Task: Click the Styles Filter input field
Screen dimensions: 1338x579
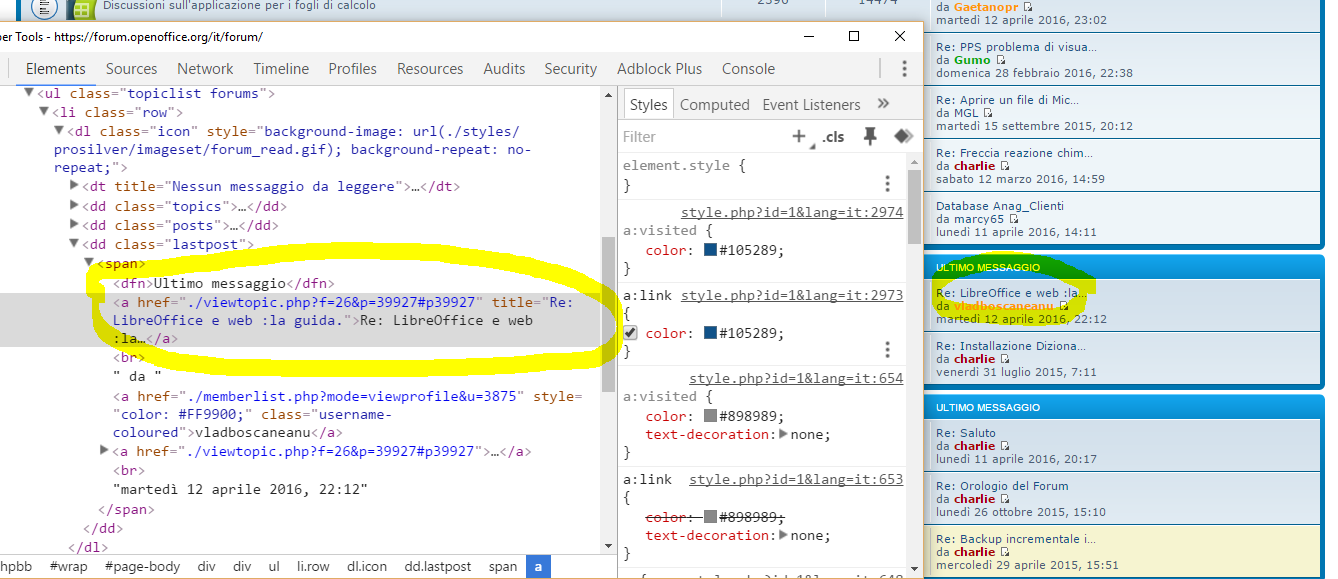Action: point(700,137)
